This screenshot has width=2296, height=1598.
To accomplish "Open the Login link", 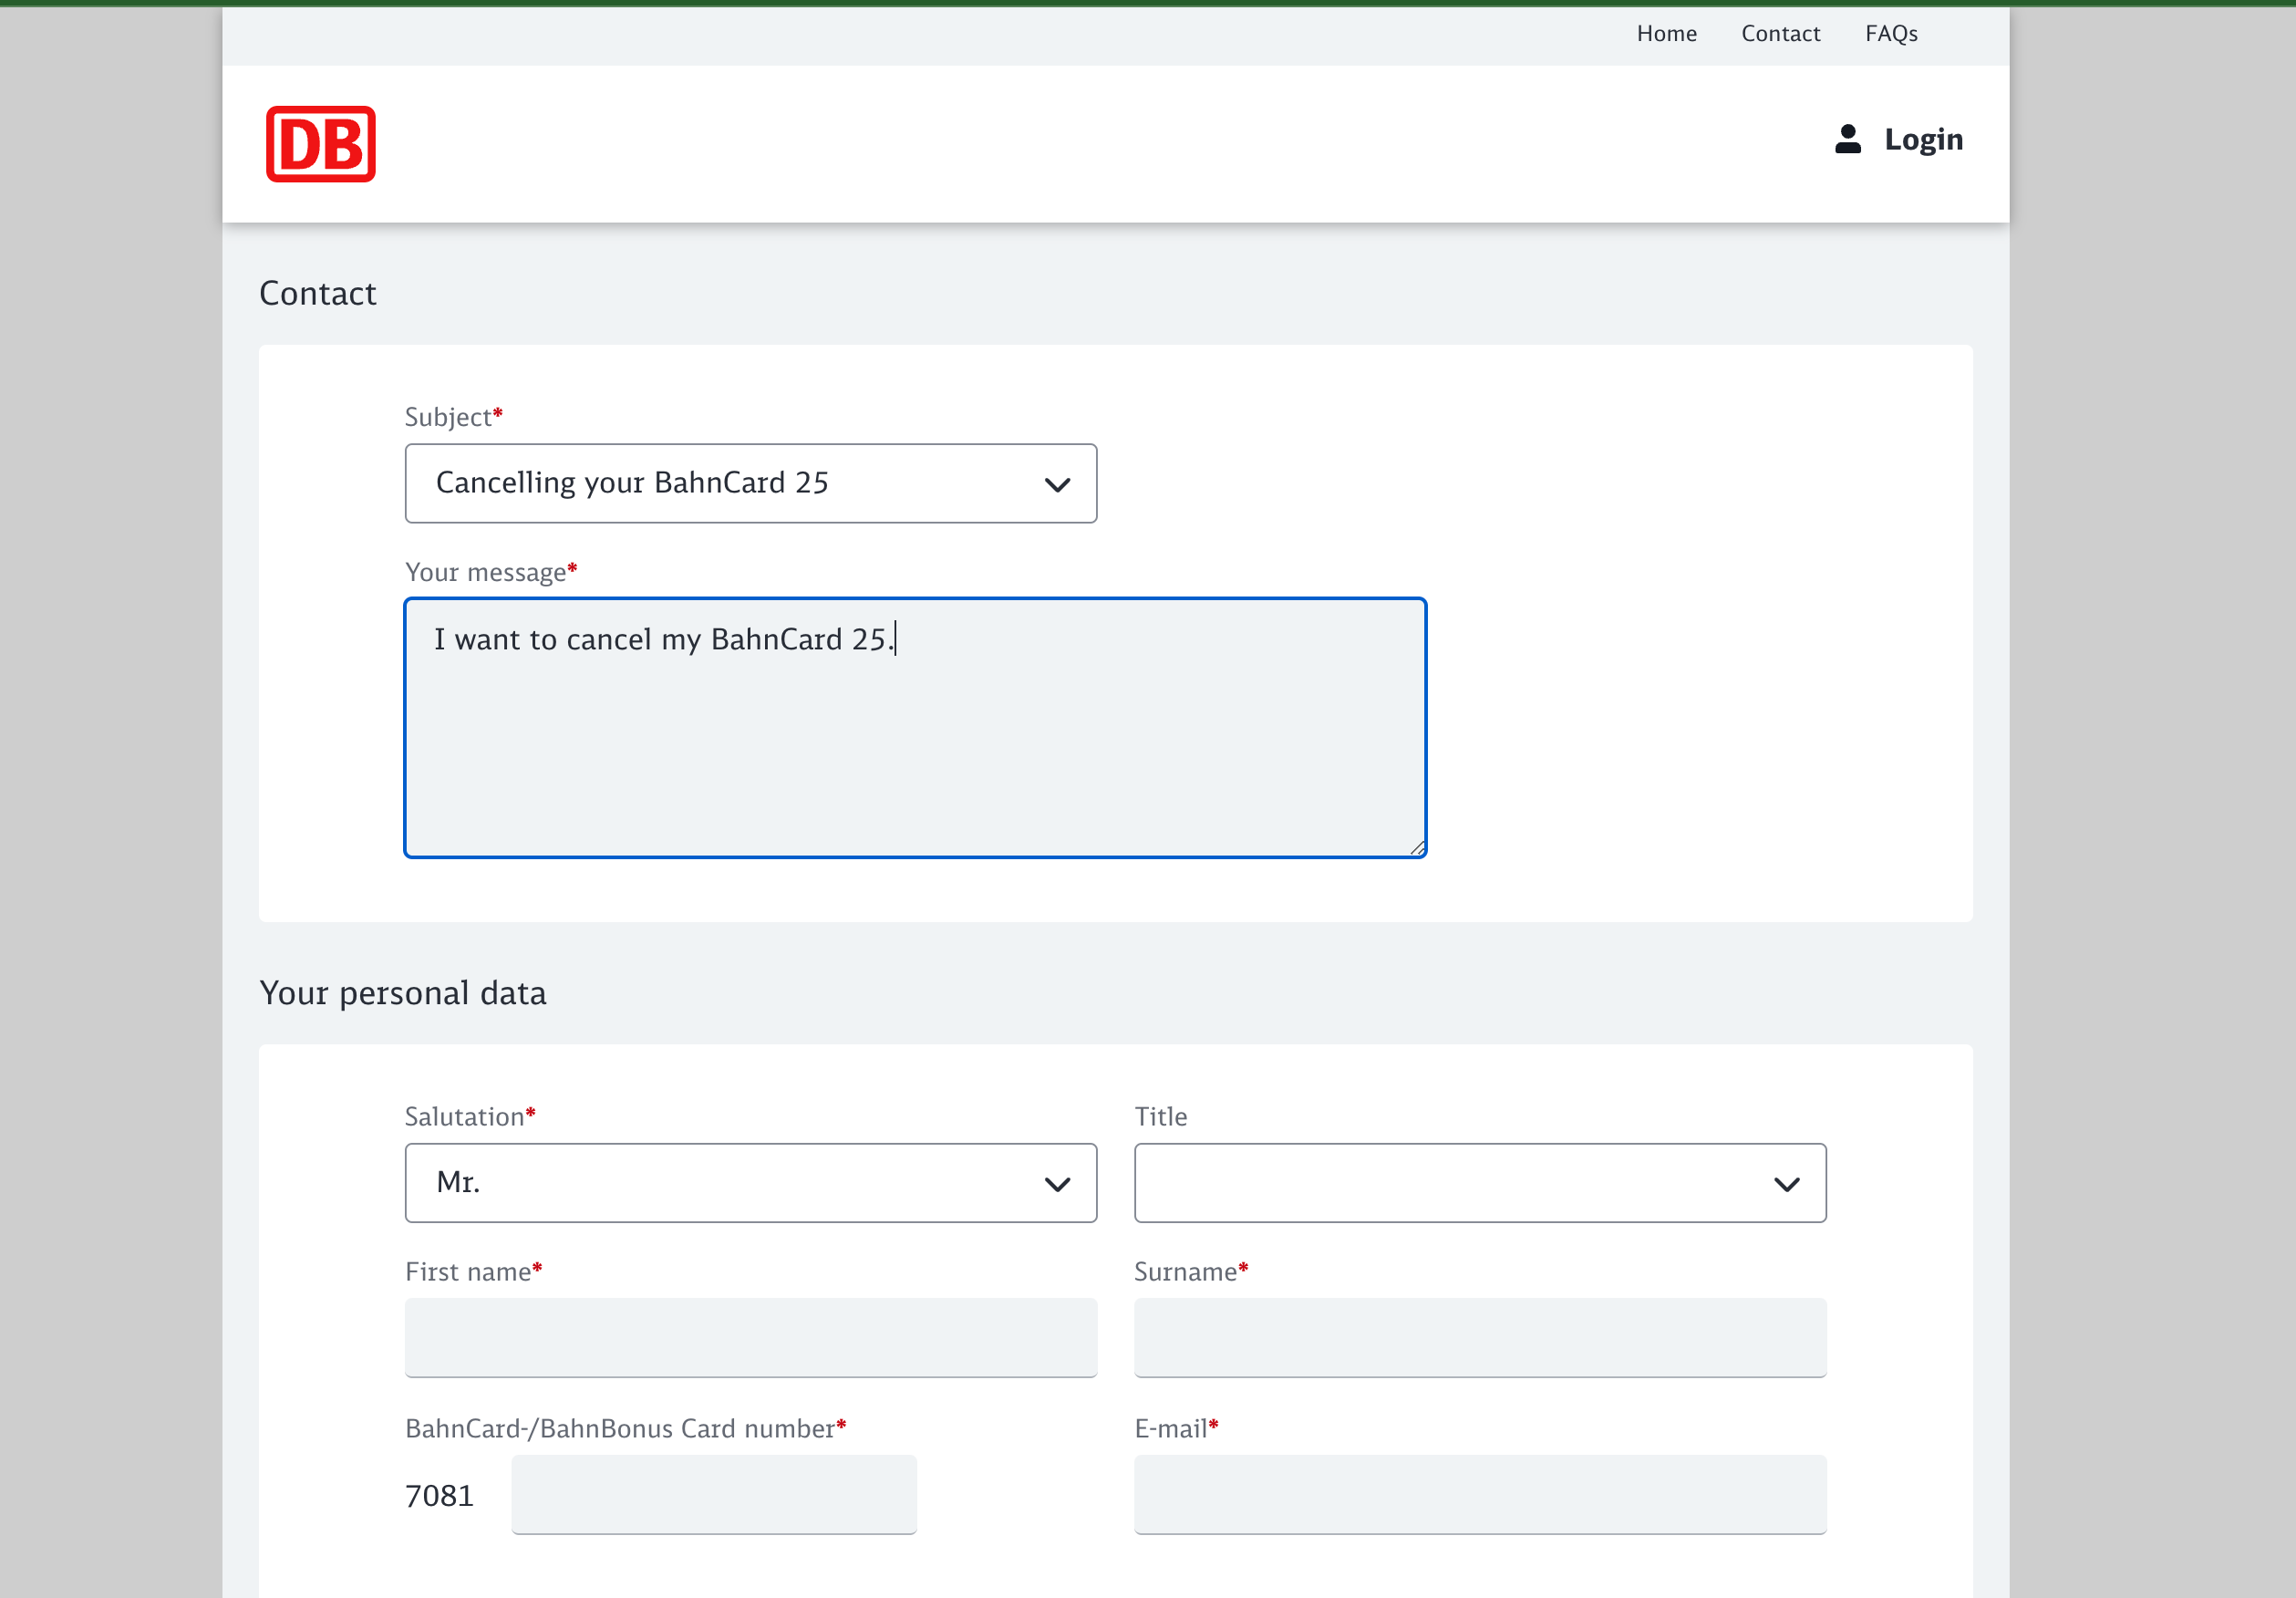I will [1923, 139].
